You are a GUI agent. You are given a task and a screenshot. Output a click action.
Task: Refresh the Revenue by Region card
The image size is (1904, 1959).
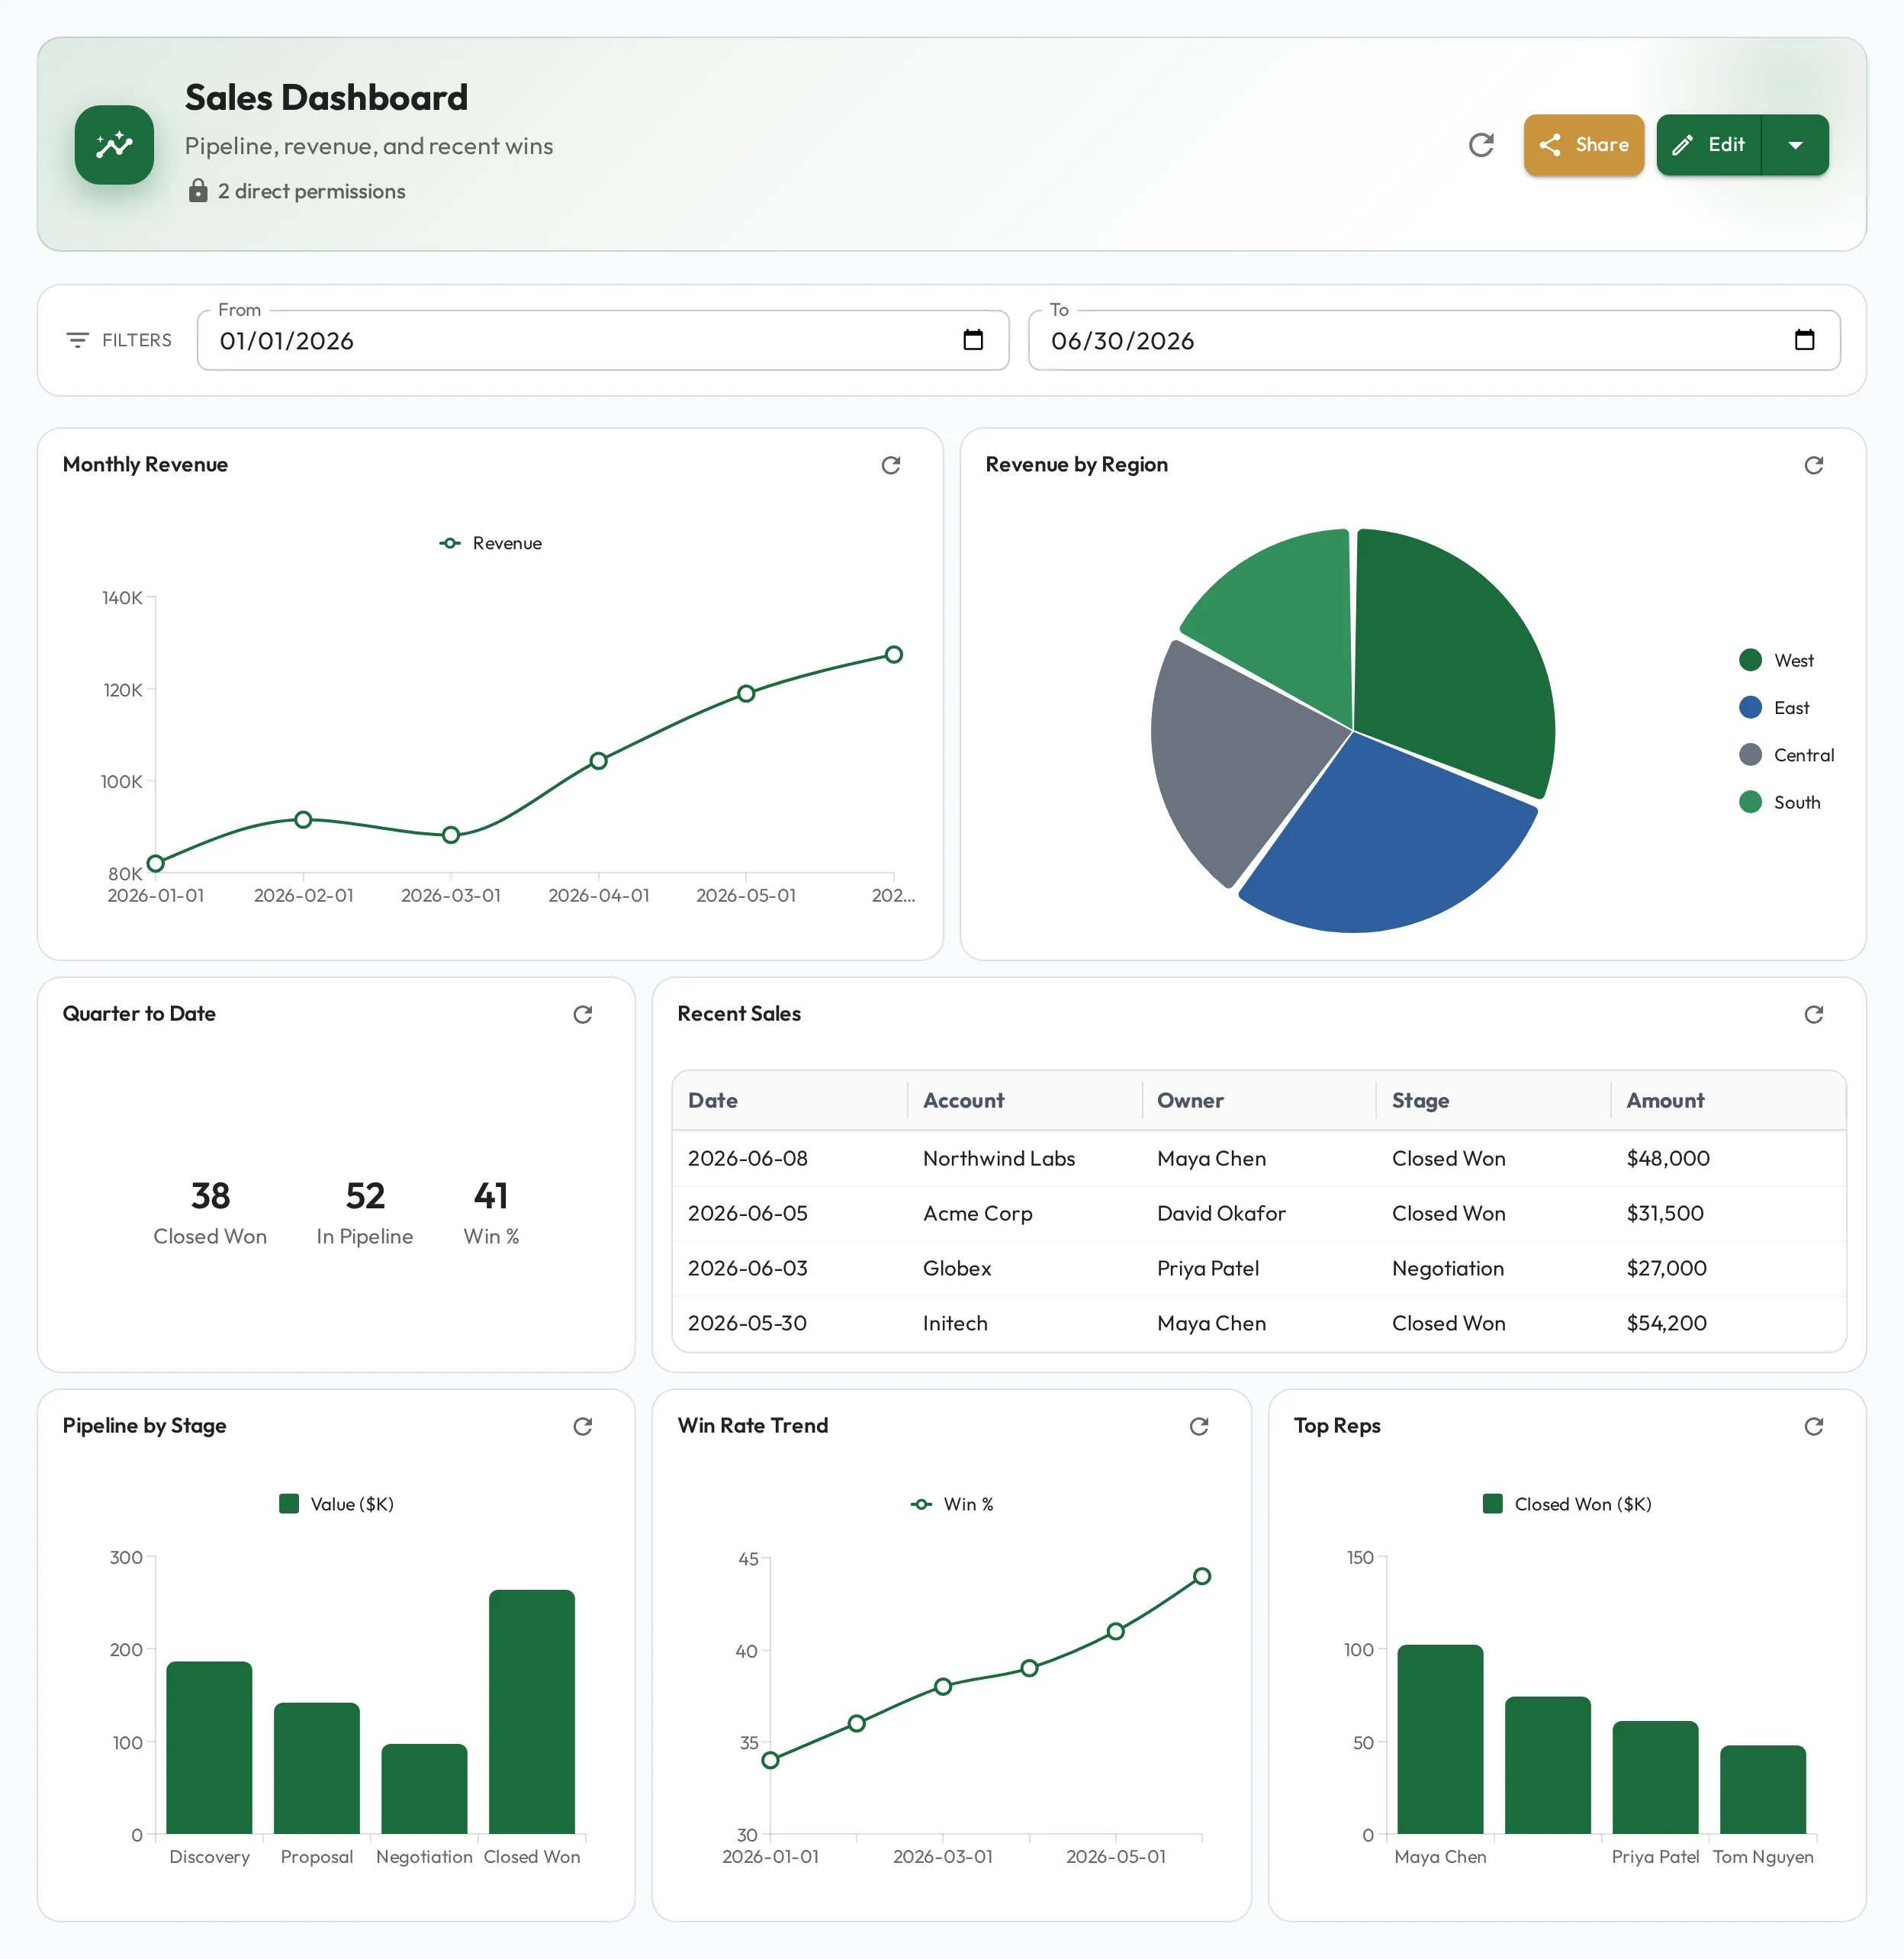tap(1813, 465)
